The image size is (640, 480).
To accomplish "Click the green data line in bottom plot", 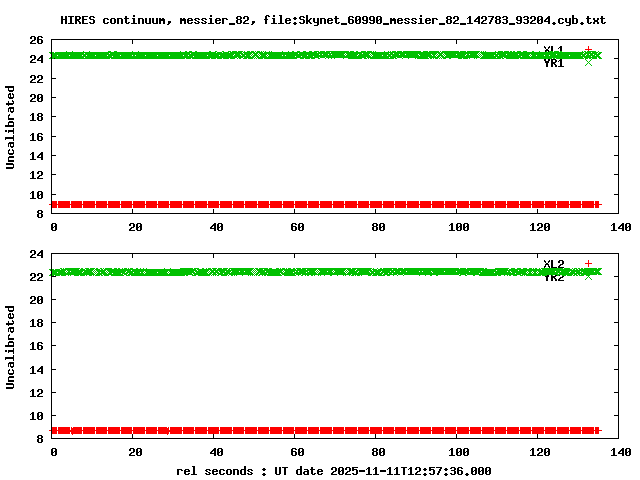I will (x=300, y=271).
